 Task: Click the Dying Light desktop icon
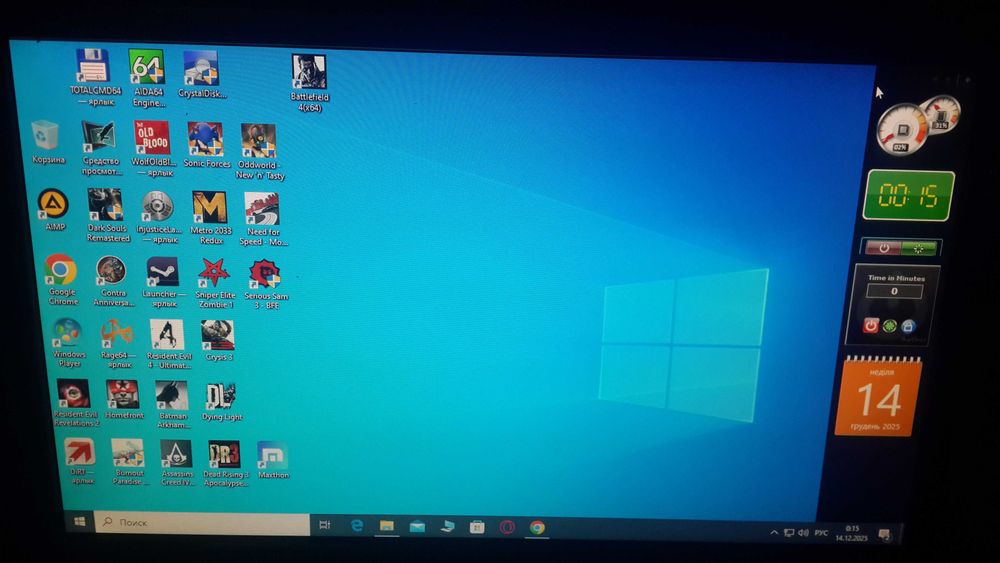pyautogui.click(x=221, y=397)
